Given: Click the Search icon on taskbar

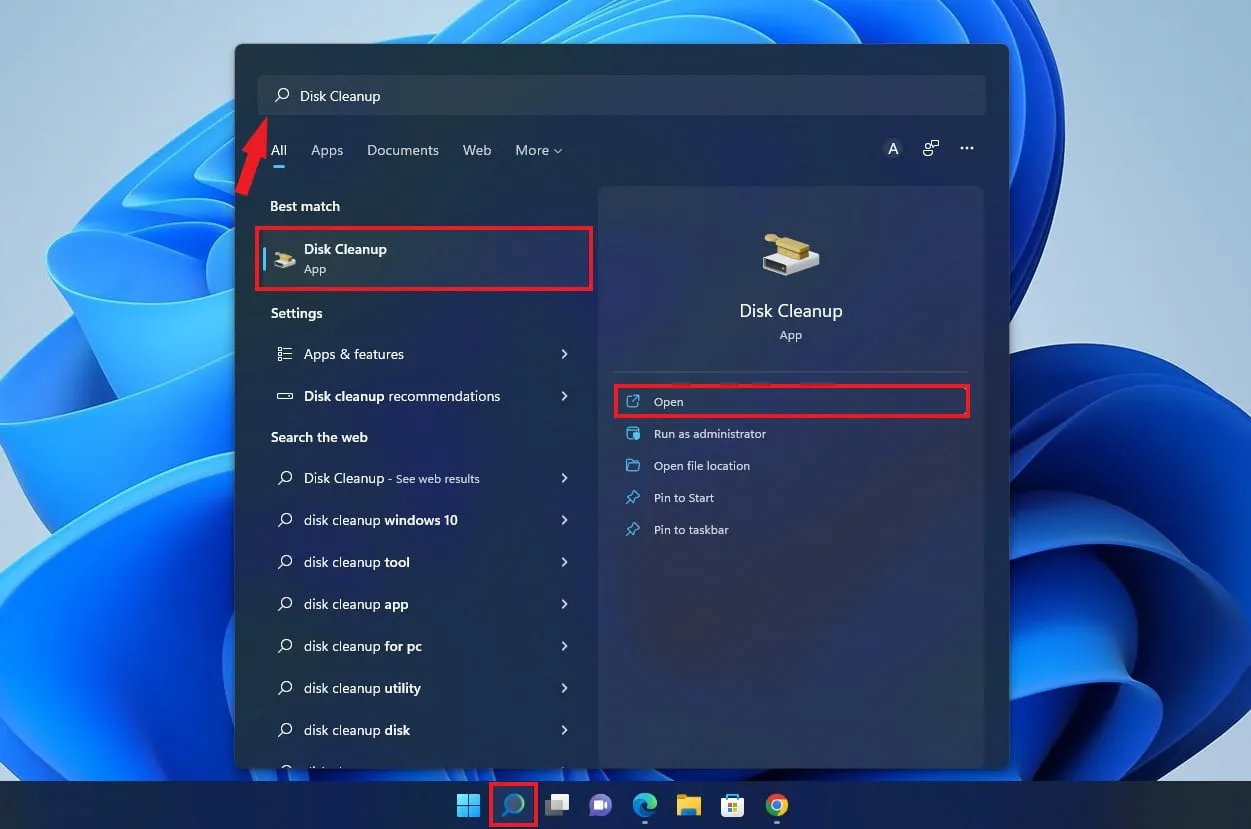Looking at the screenshot, I should click(x=513, y=805).
